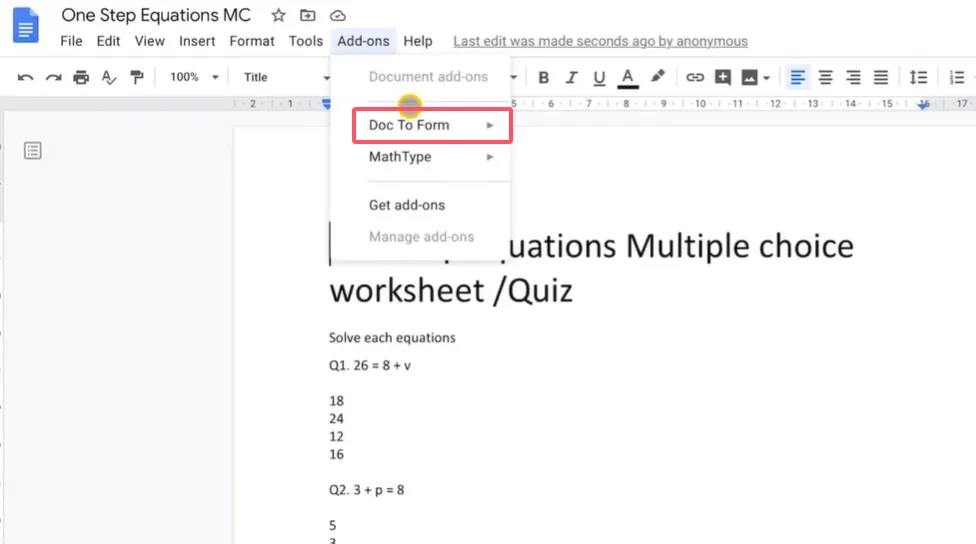Toggle bold formatting
Image resolution: width=976 pixels, height=544 pixels.
coord(544,77)
